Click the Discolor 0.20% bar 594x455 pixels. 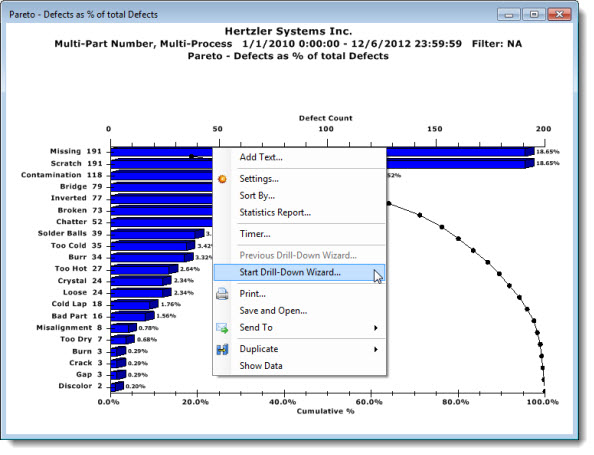click(117, 386)
